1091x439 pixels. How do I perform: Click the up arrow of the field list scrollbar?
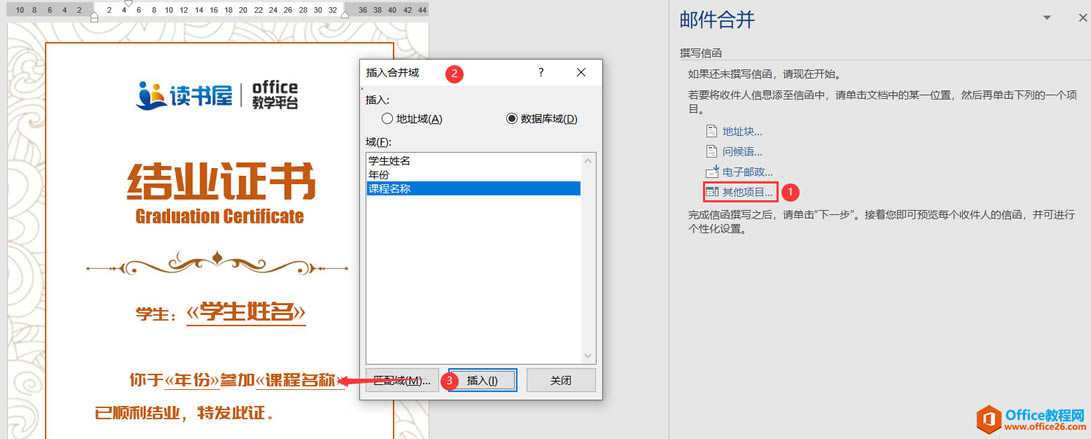pos(587,161)
